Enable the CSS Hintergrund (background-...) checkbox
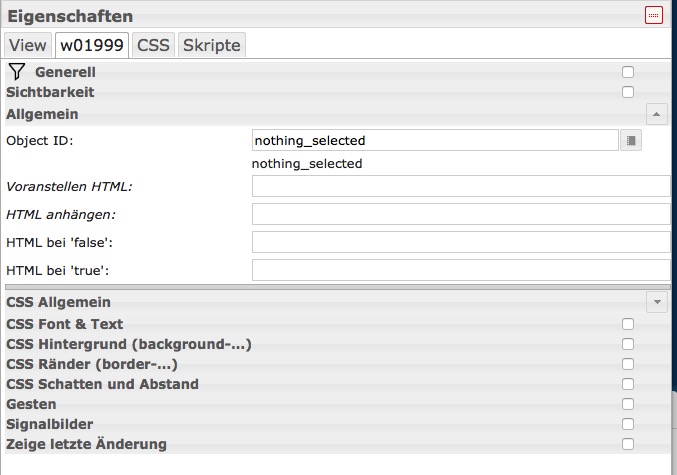 tap(628, 344)
